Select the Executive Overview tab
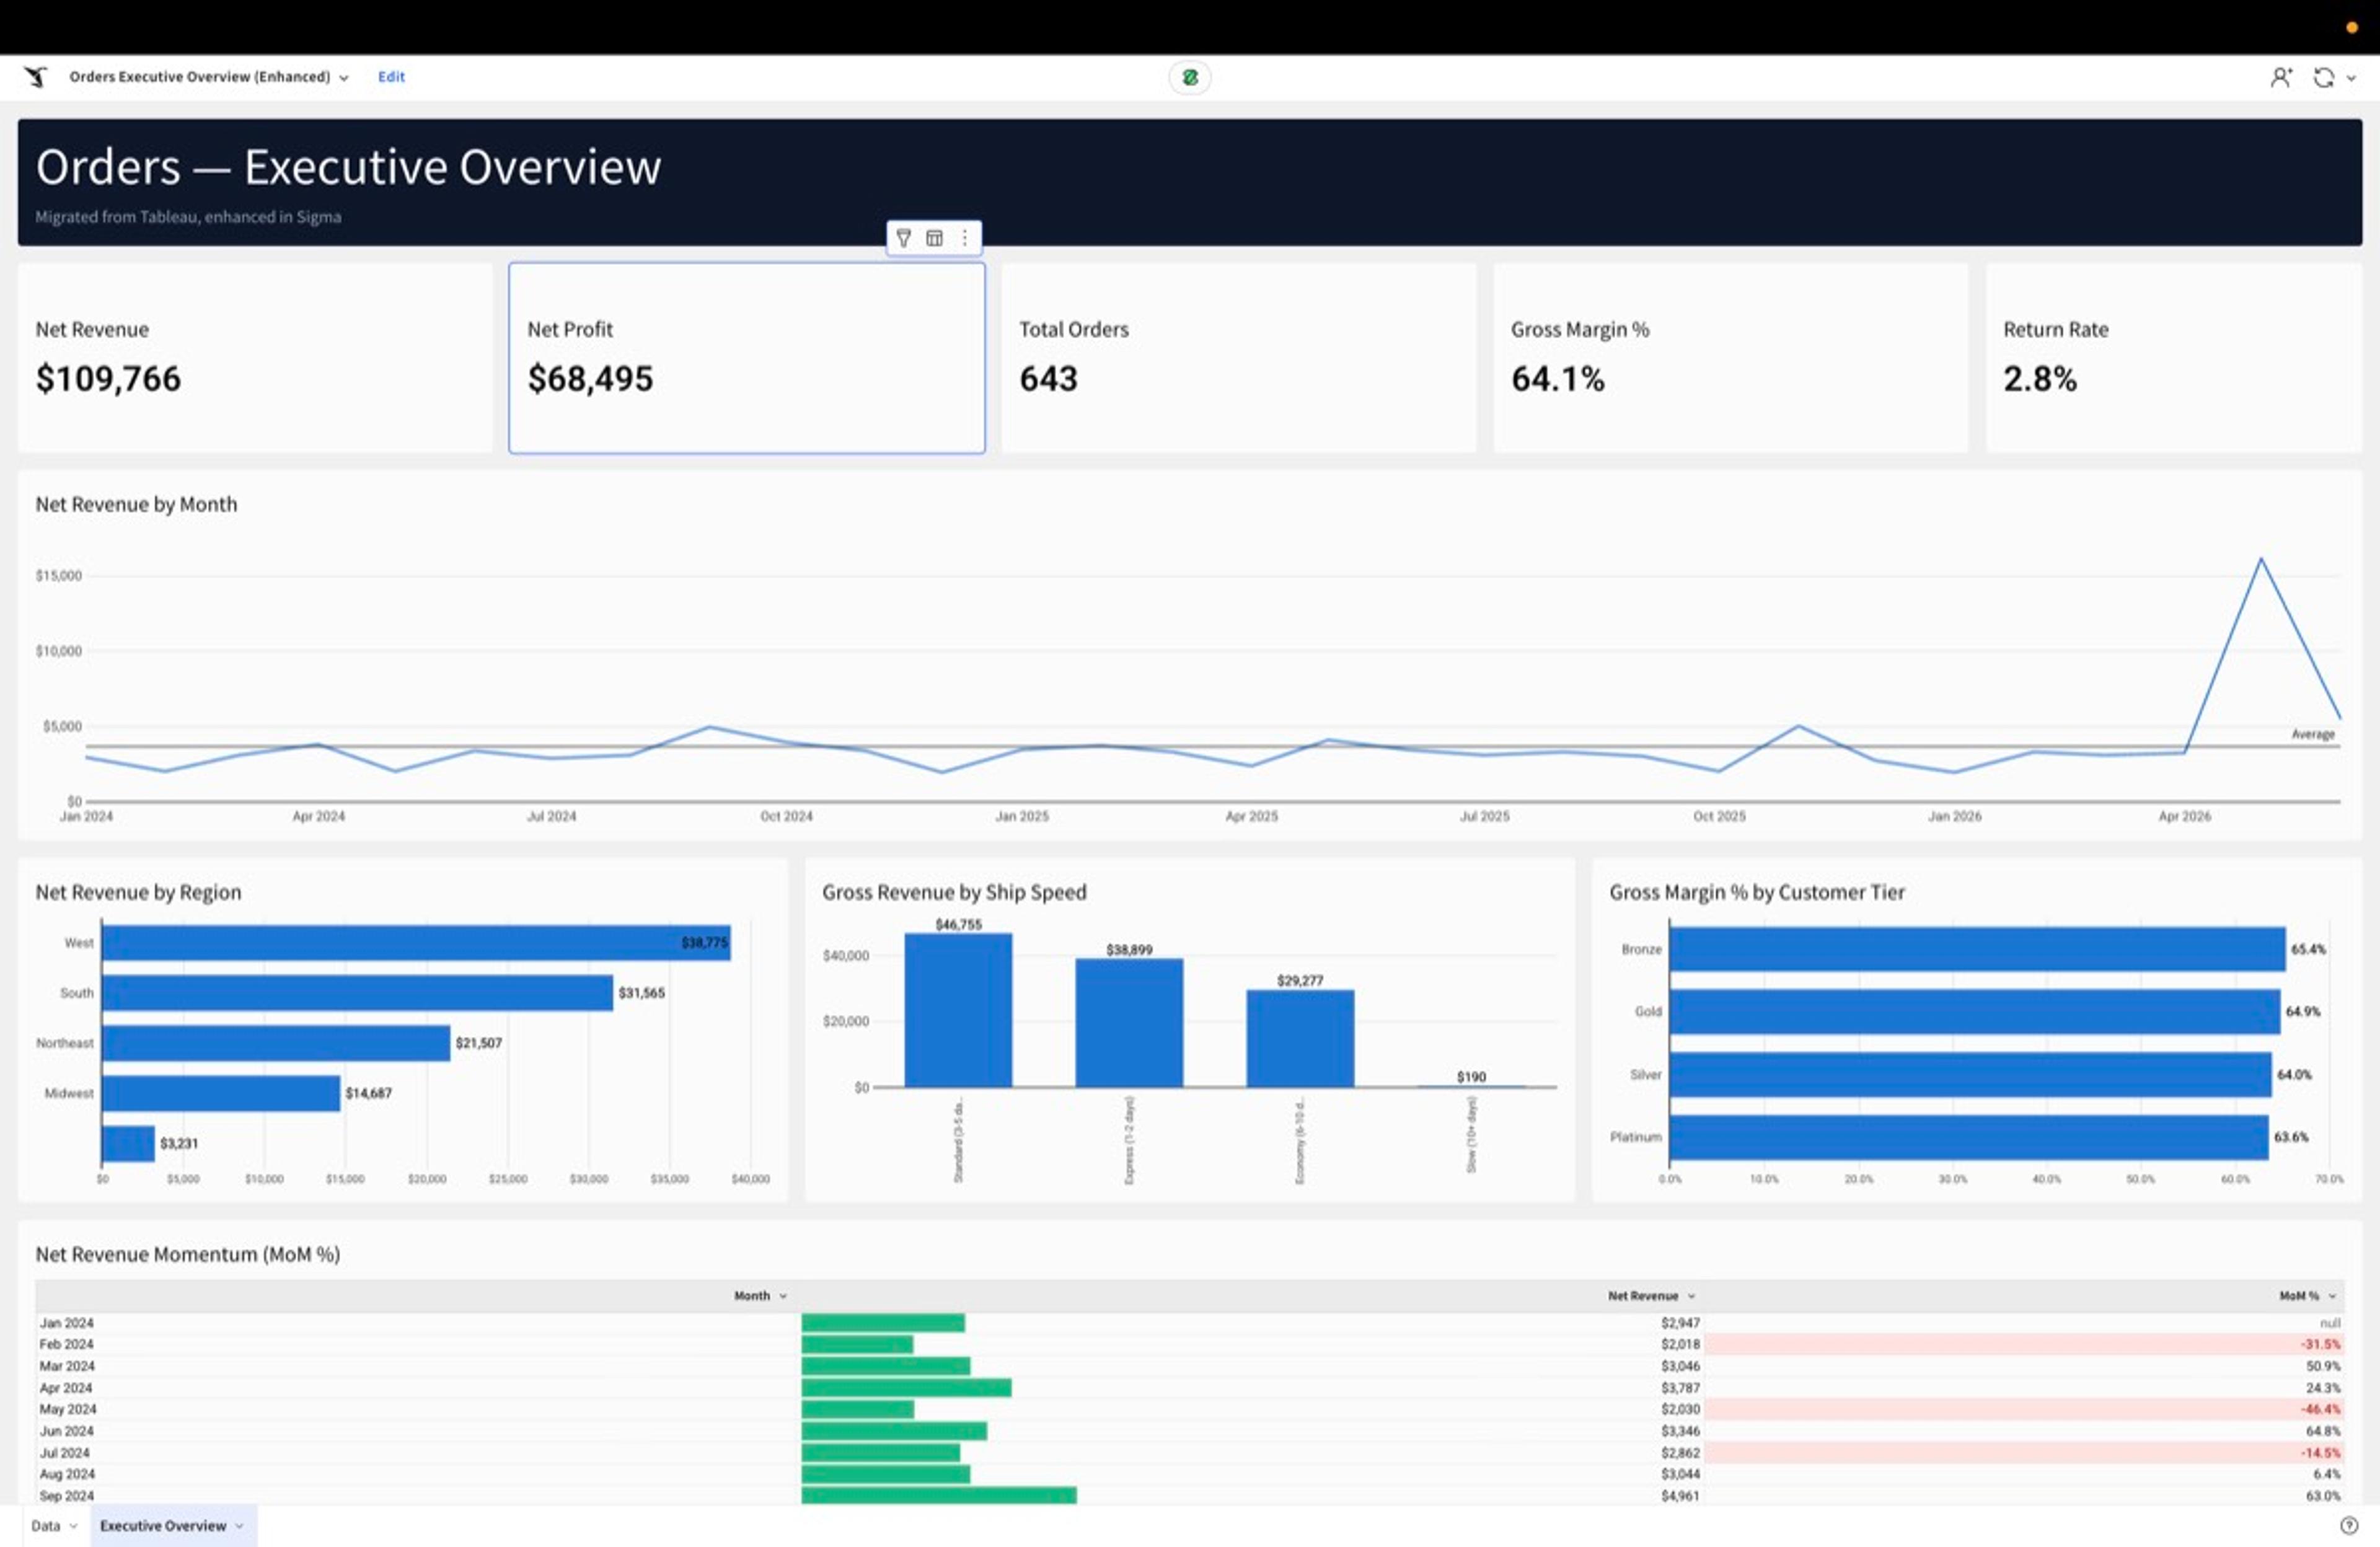Viewport: 2380px width, 1547px height. [163, 1526]
